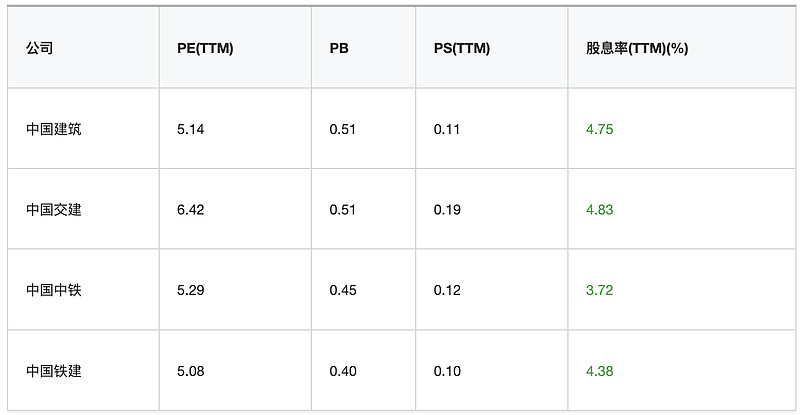Select the 5.08 PE value
The height and width of the screenshot is (415, 800).
(190, 371)
